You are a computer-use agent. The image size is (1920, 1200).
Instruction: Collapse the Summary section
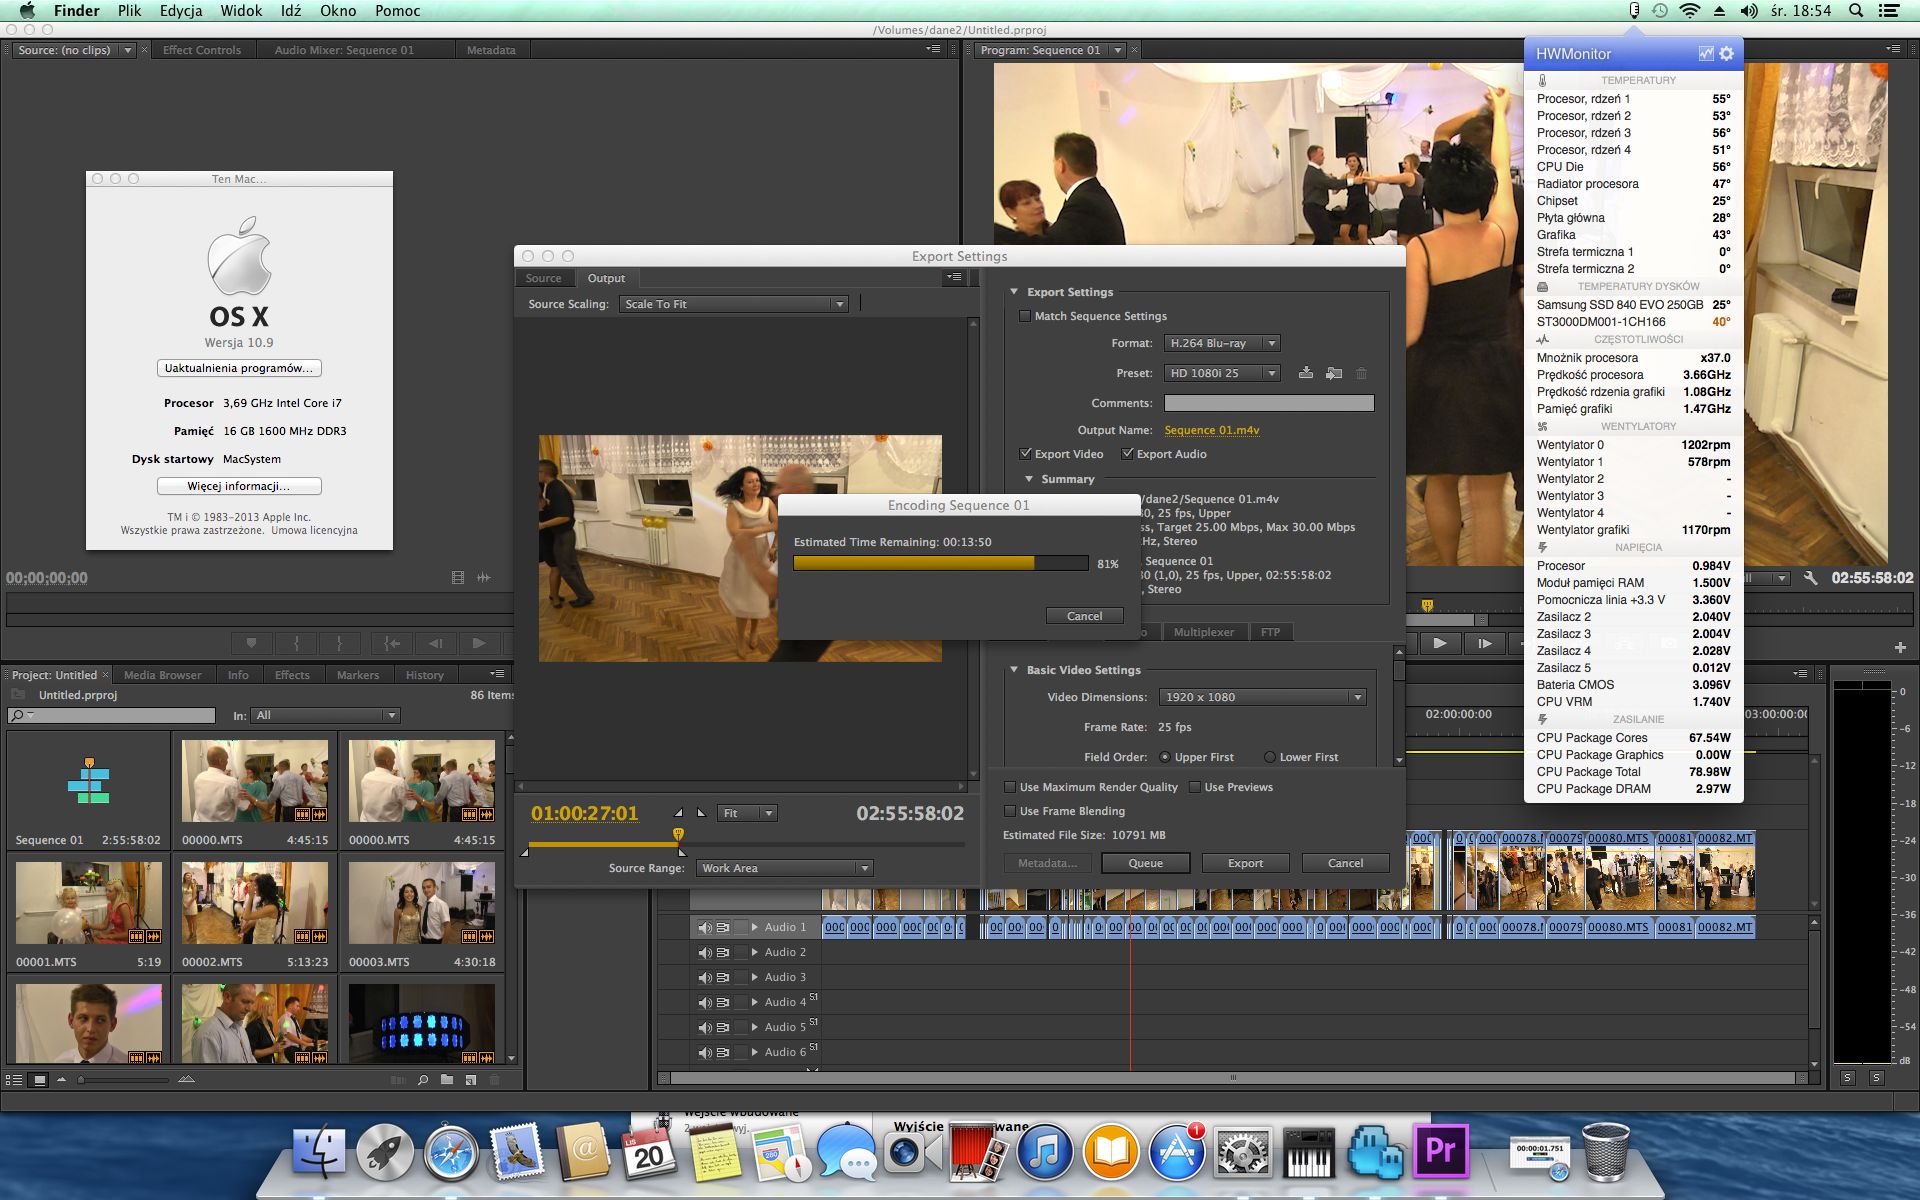[x=1029, y=479]
